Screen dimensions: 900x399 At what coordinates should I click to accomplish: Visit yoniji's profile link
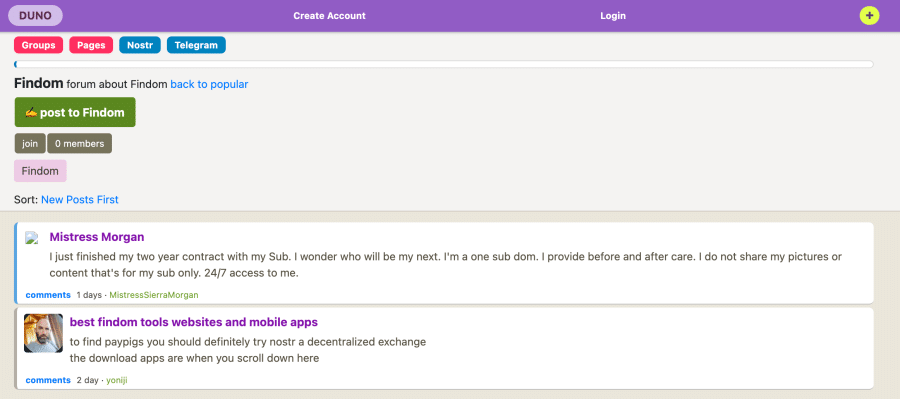[117, 380]
